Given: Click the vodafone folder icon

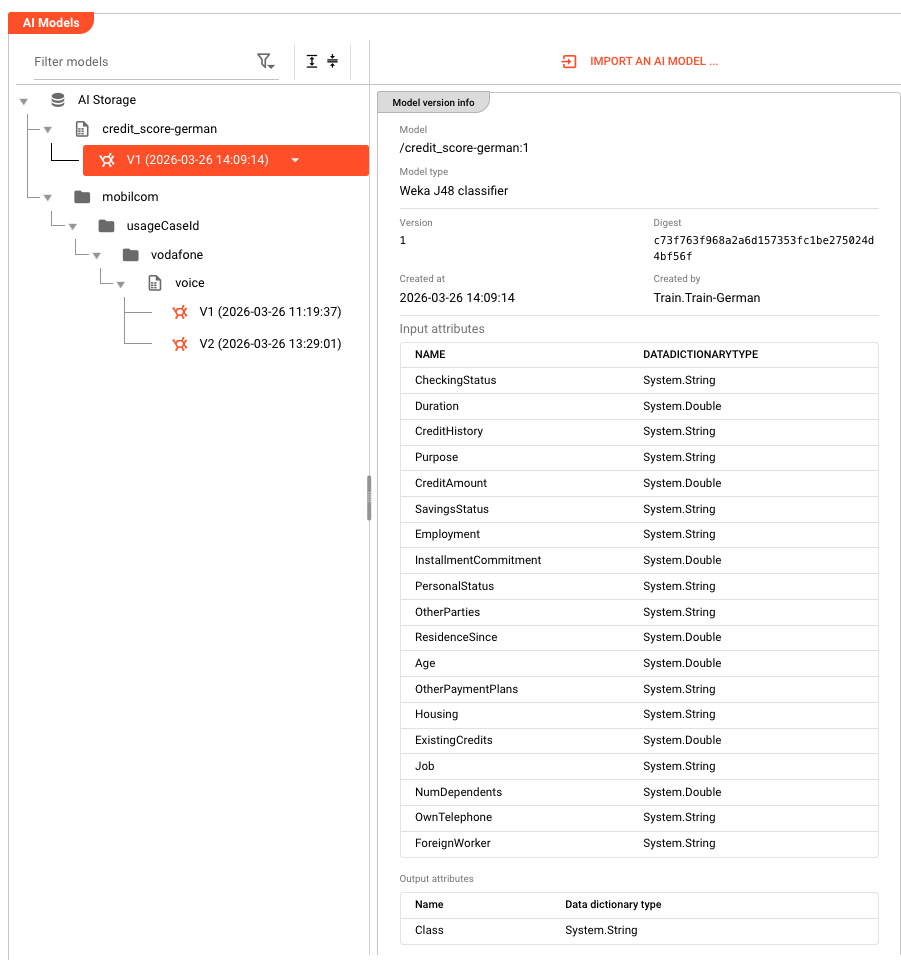Looking at the screenshot, I should [130, 254].
